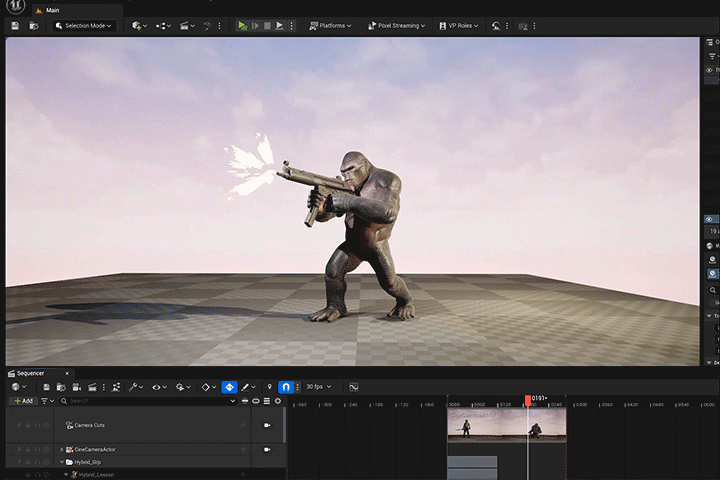Click the search magnifier in right panel
The width and height of the screenshot is (720, 480).
pos(712,290)
